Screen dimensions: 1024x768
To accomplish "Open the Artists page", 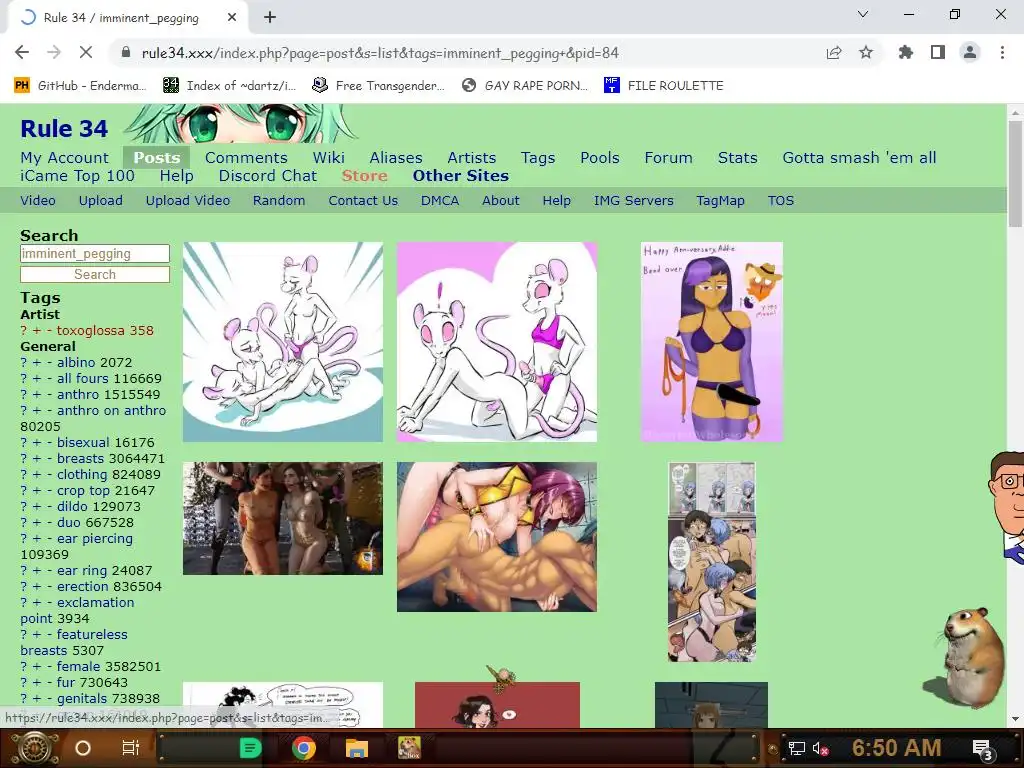I will pos(472,157).
